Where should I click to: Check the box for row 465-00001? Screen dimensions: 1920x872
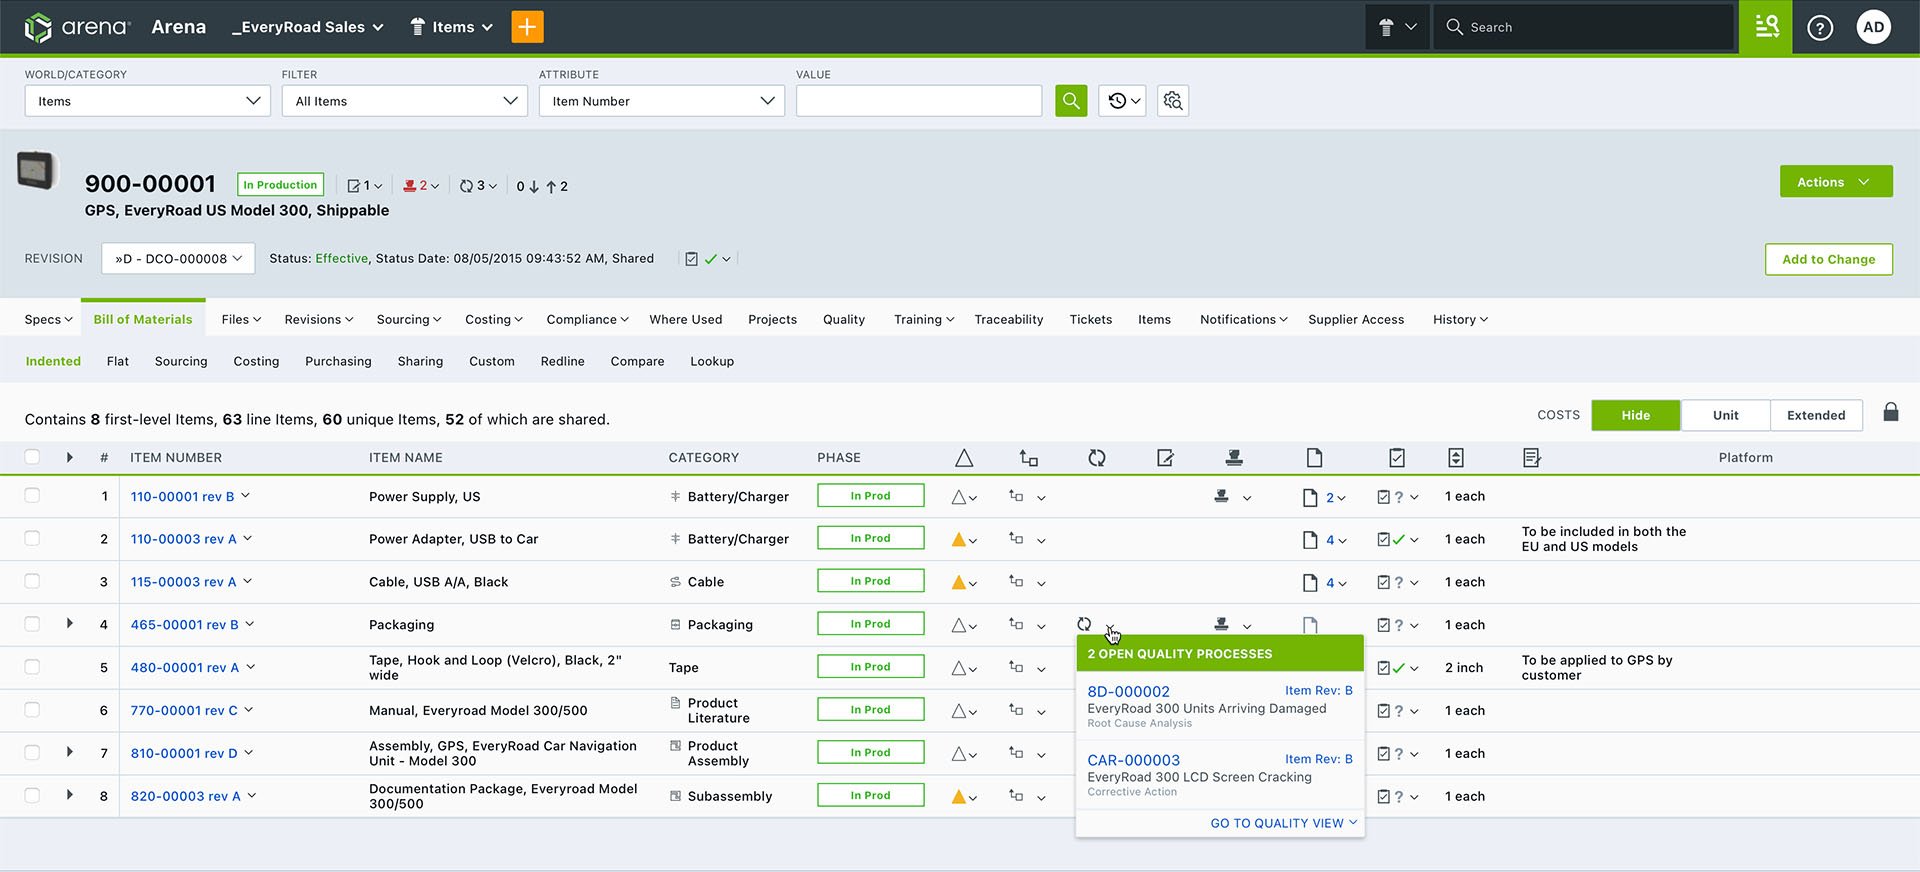point(32,624)
